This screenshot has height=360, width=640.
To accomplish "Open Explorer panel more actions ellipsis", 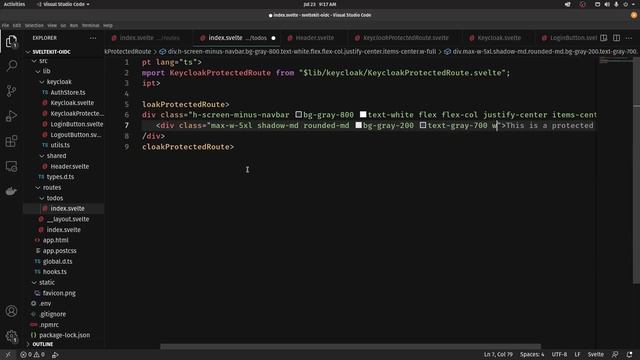I will (x=93, y=38).
